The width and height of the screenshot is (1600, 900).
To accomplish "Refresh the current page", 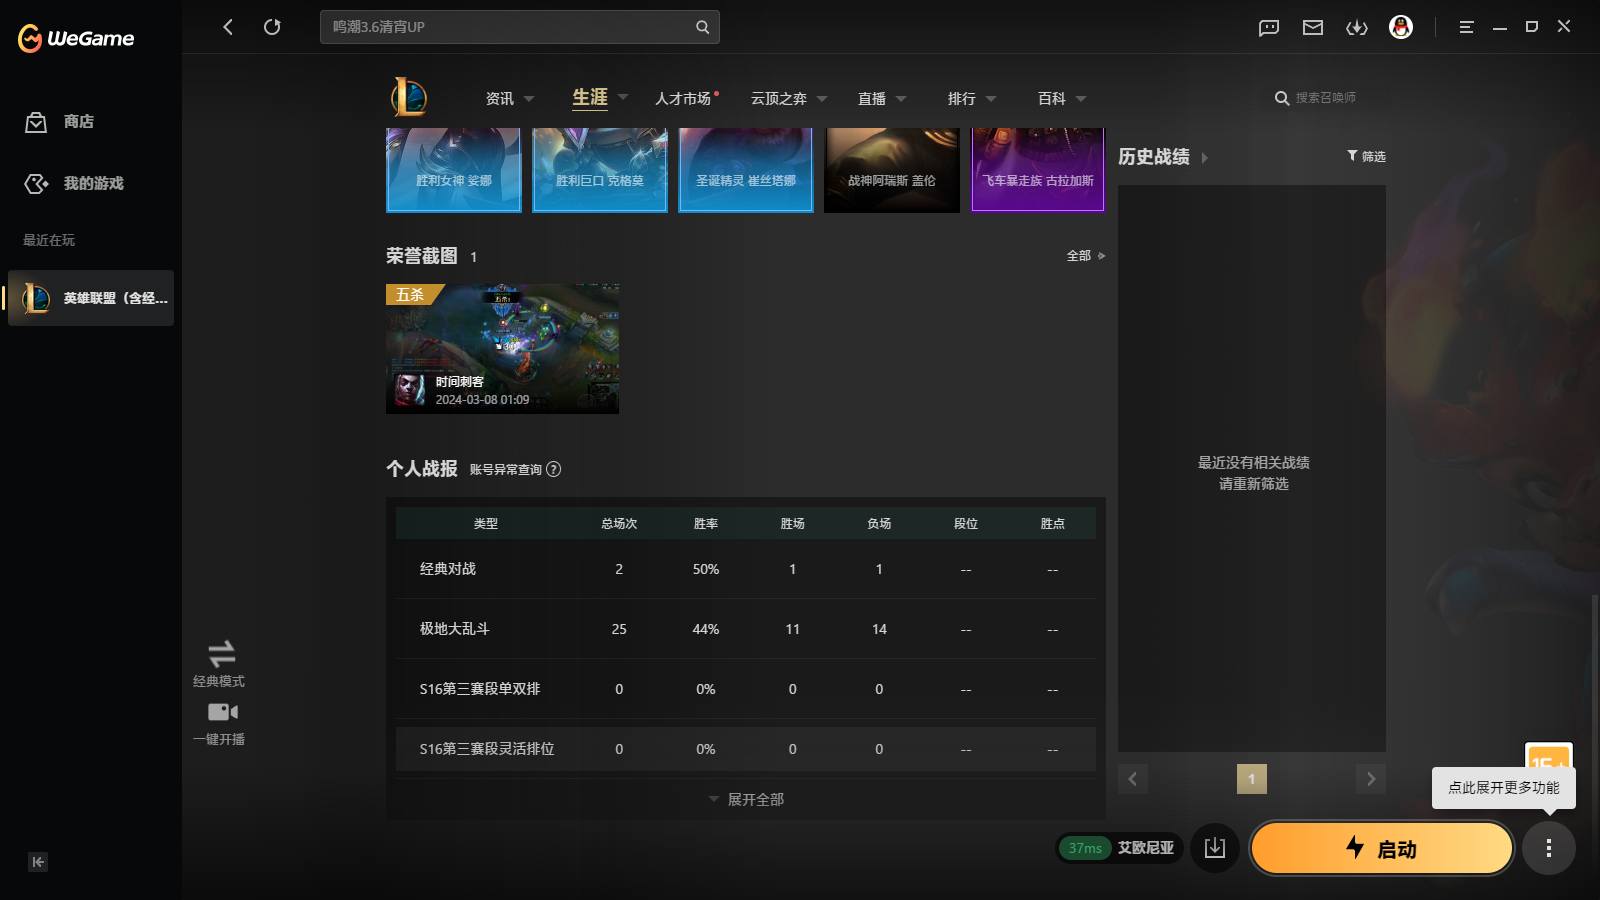I will coord(272,27).
